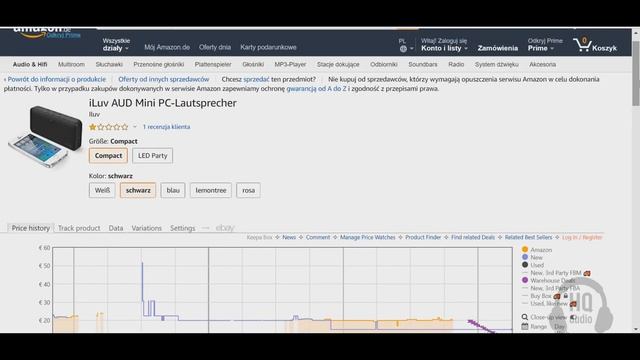Open the 1 recenzja klienta link

[x=166, y=127]
